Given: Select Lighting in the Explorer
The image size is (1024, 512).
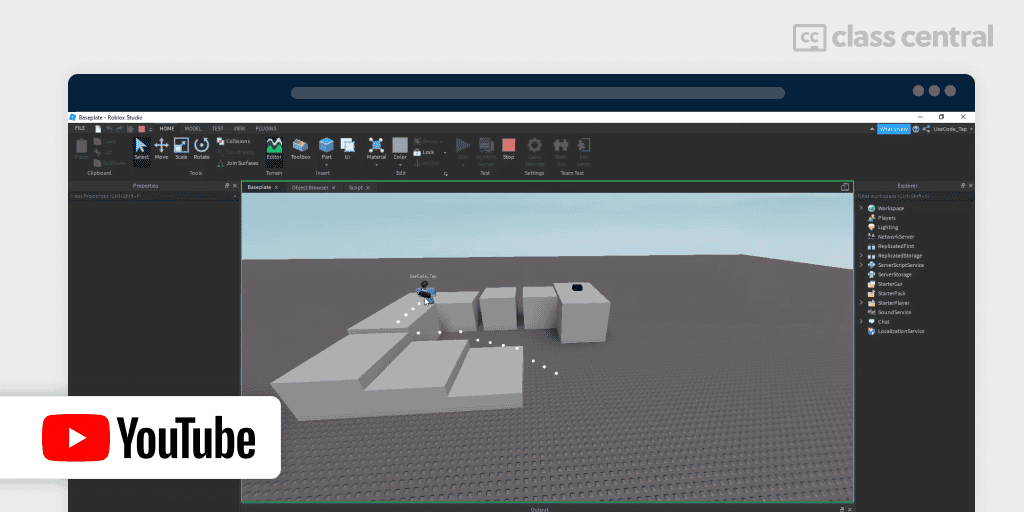Looking at the screenshot, I should pos(888,227).
